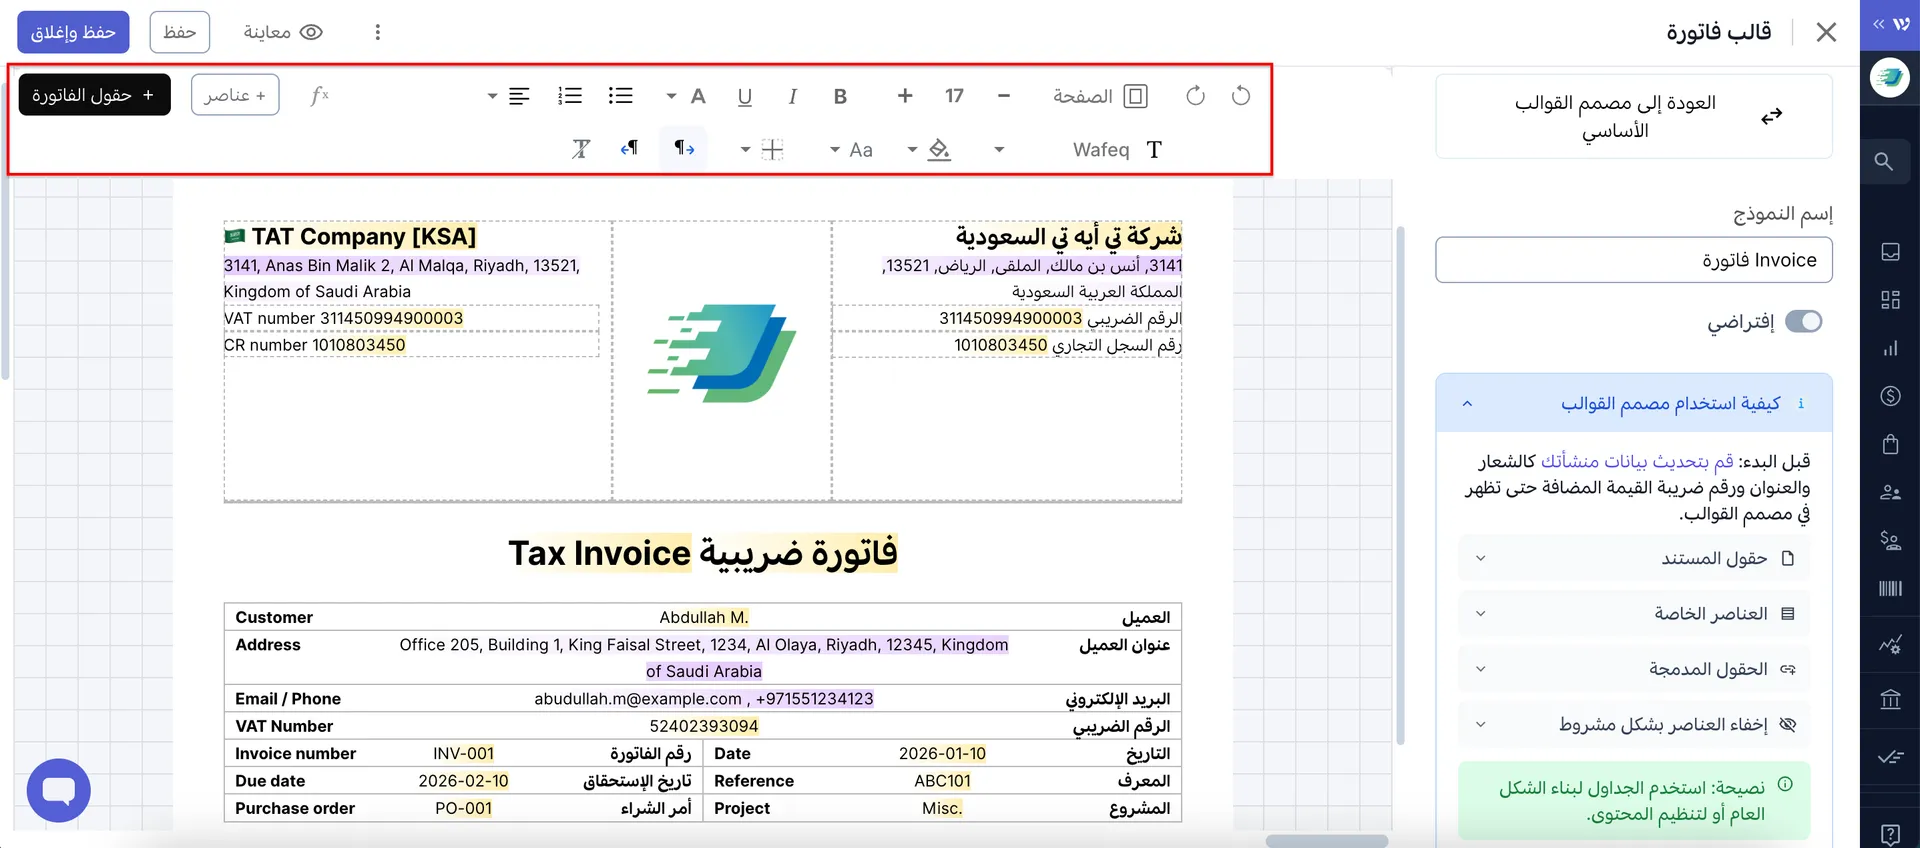Click the company avatar in the sidebar

click(x=1890, y=77)
